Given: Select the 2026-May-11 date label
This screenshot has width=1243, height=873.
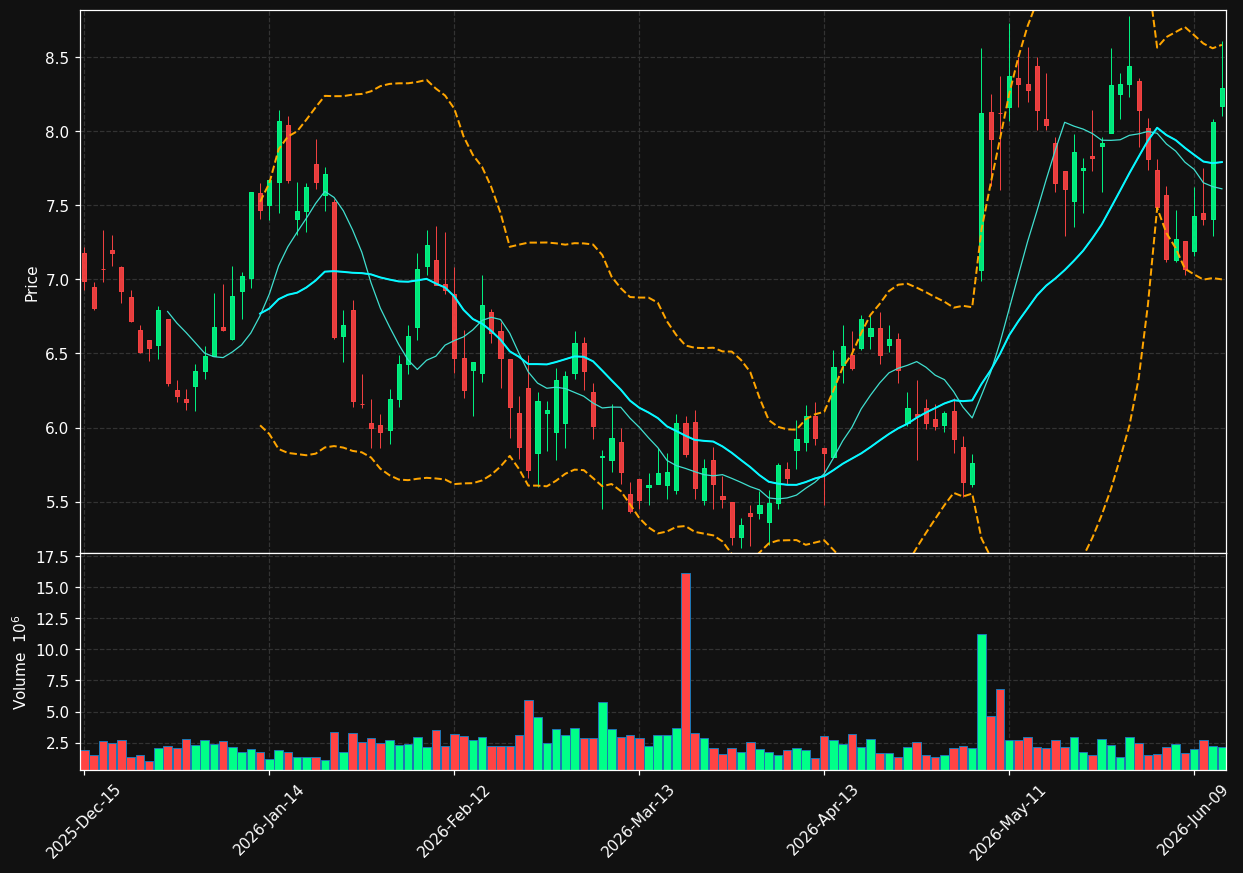Looking at the screenshot, I should click(x=1008, y=822).
